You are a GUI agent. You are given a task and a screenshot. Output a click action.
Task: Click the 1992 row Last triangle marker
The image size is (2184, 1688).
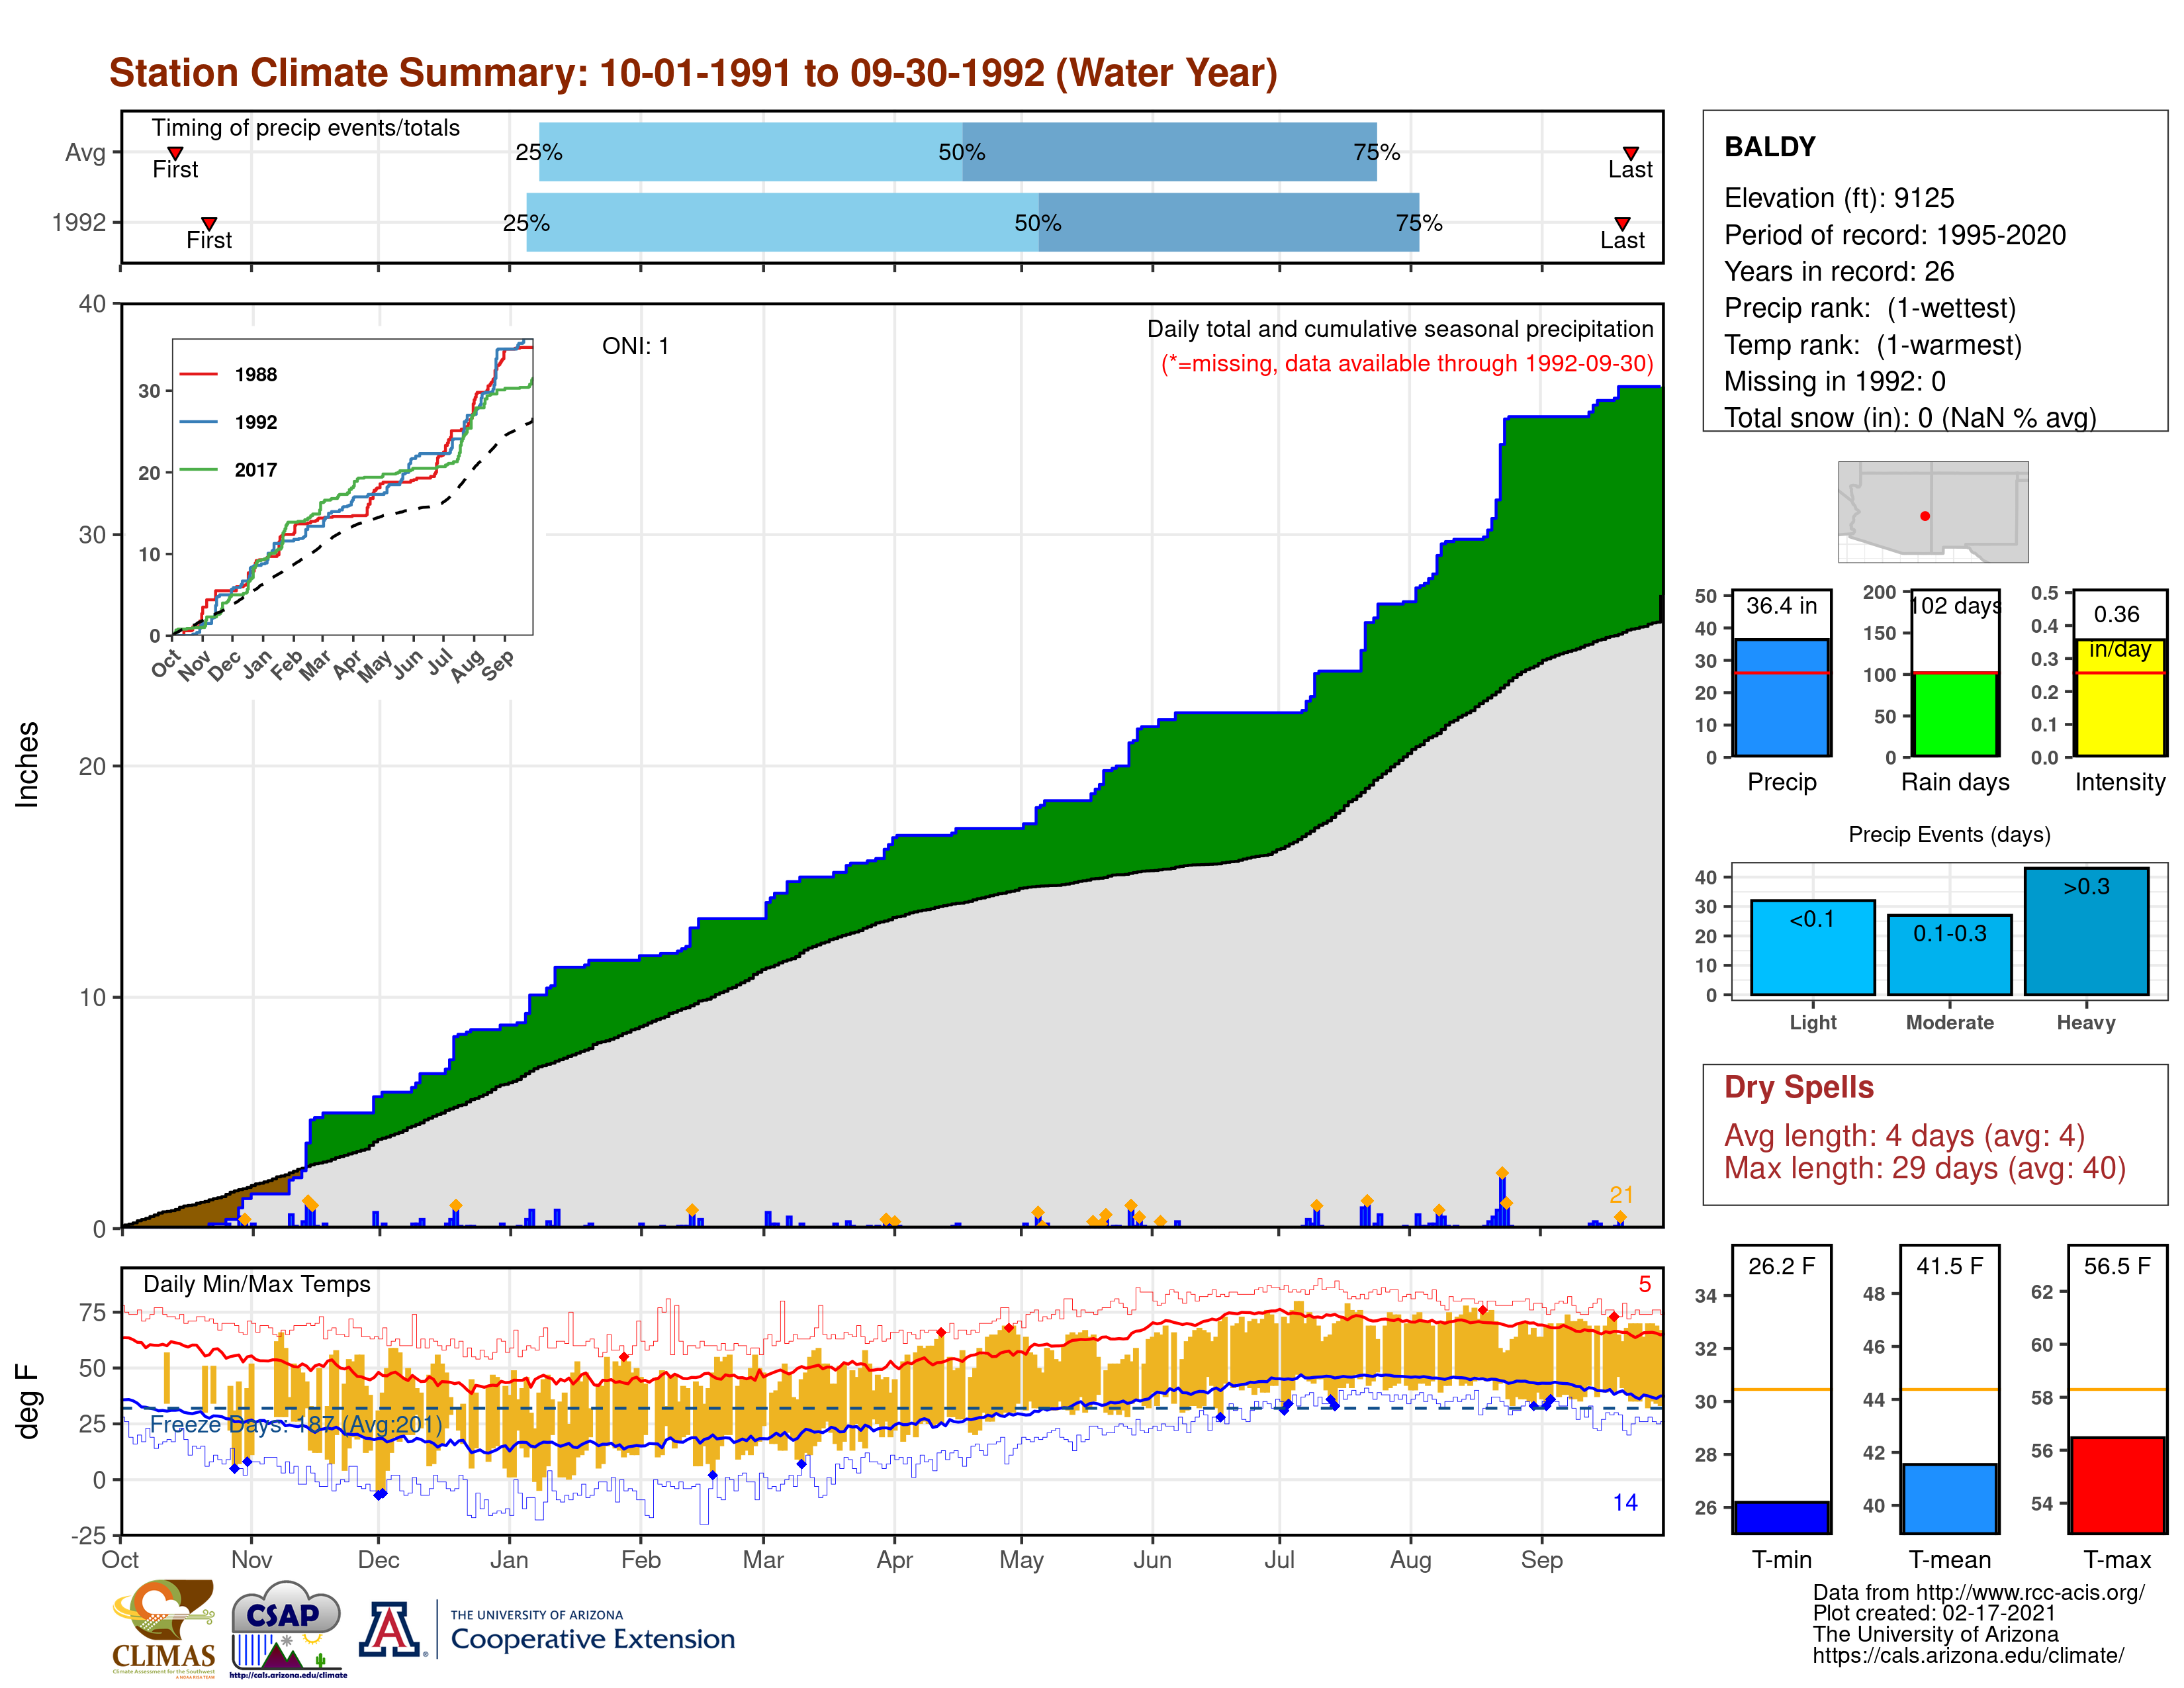tap(1622, 224)
